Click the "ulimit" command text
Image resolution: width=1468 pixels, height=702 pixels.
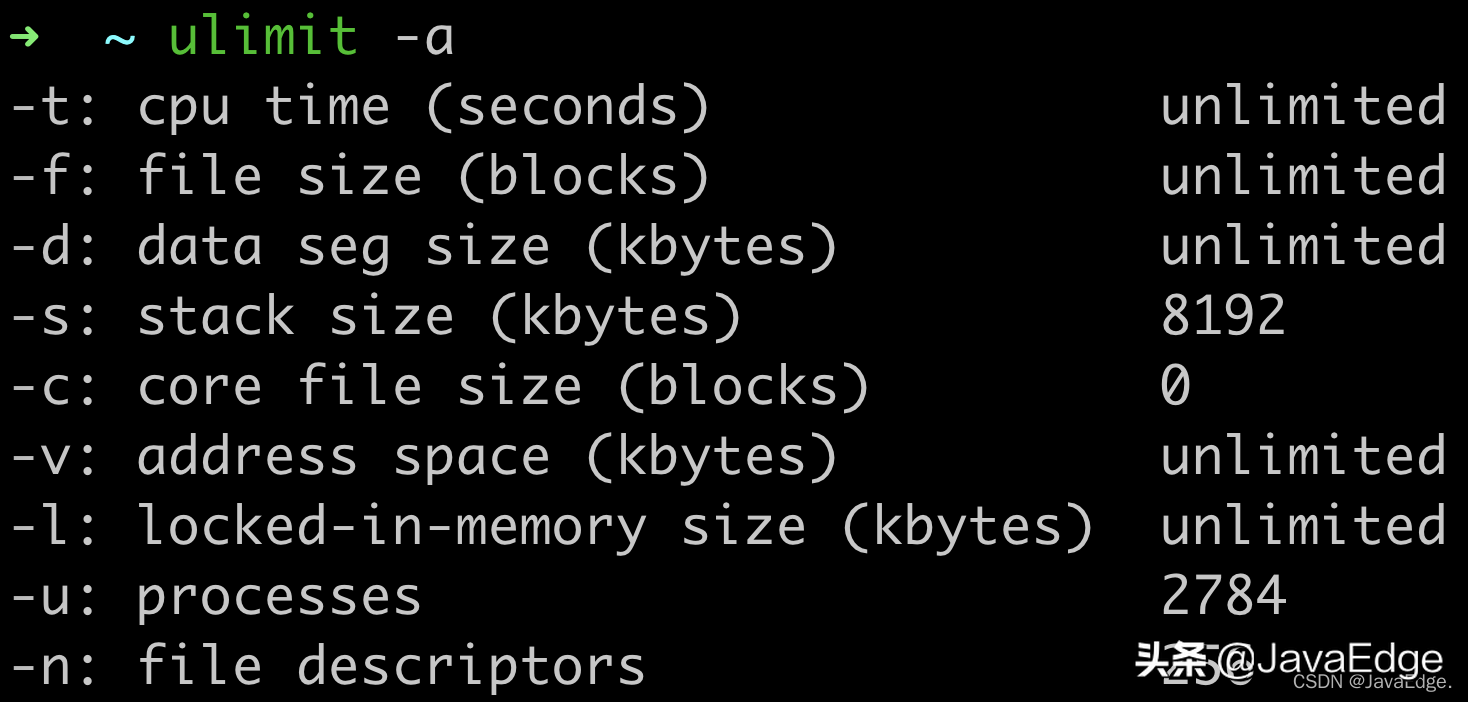[263, 37]
